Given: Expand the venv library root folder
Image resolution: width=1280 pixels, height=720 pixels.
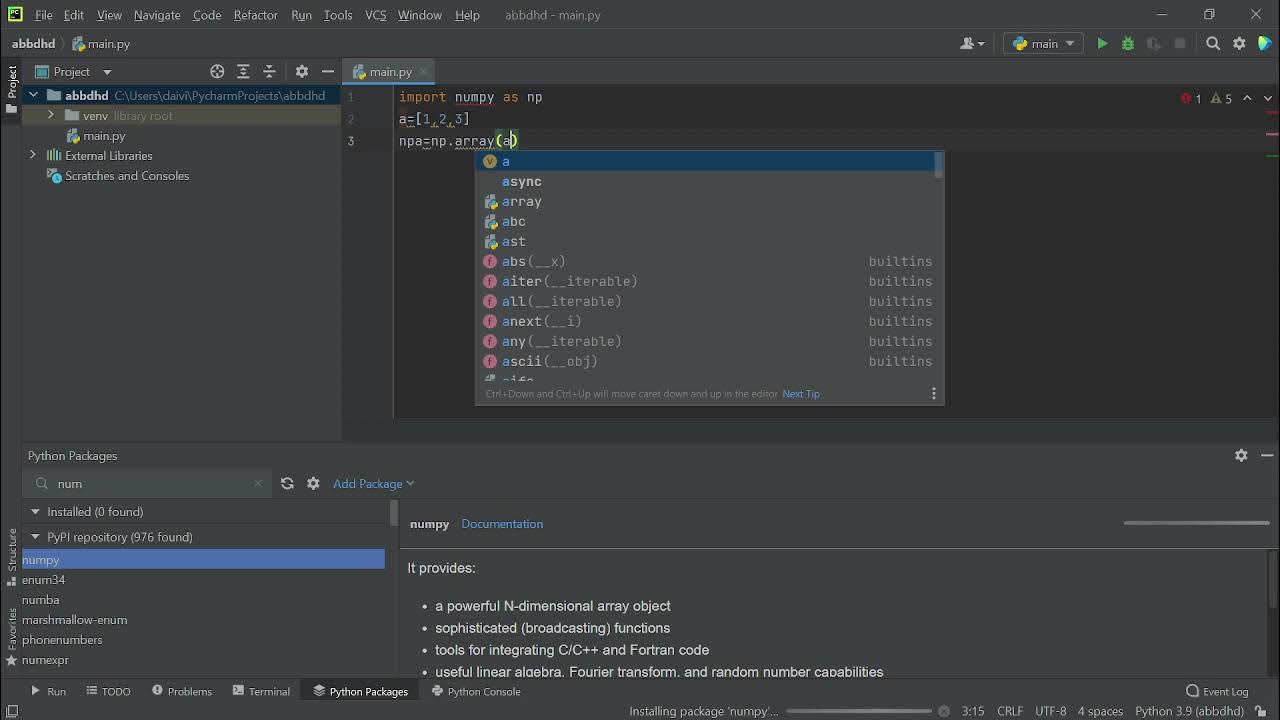Looking at the screenshot, I should 50,116.
